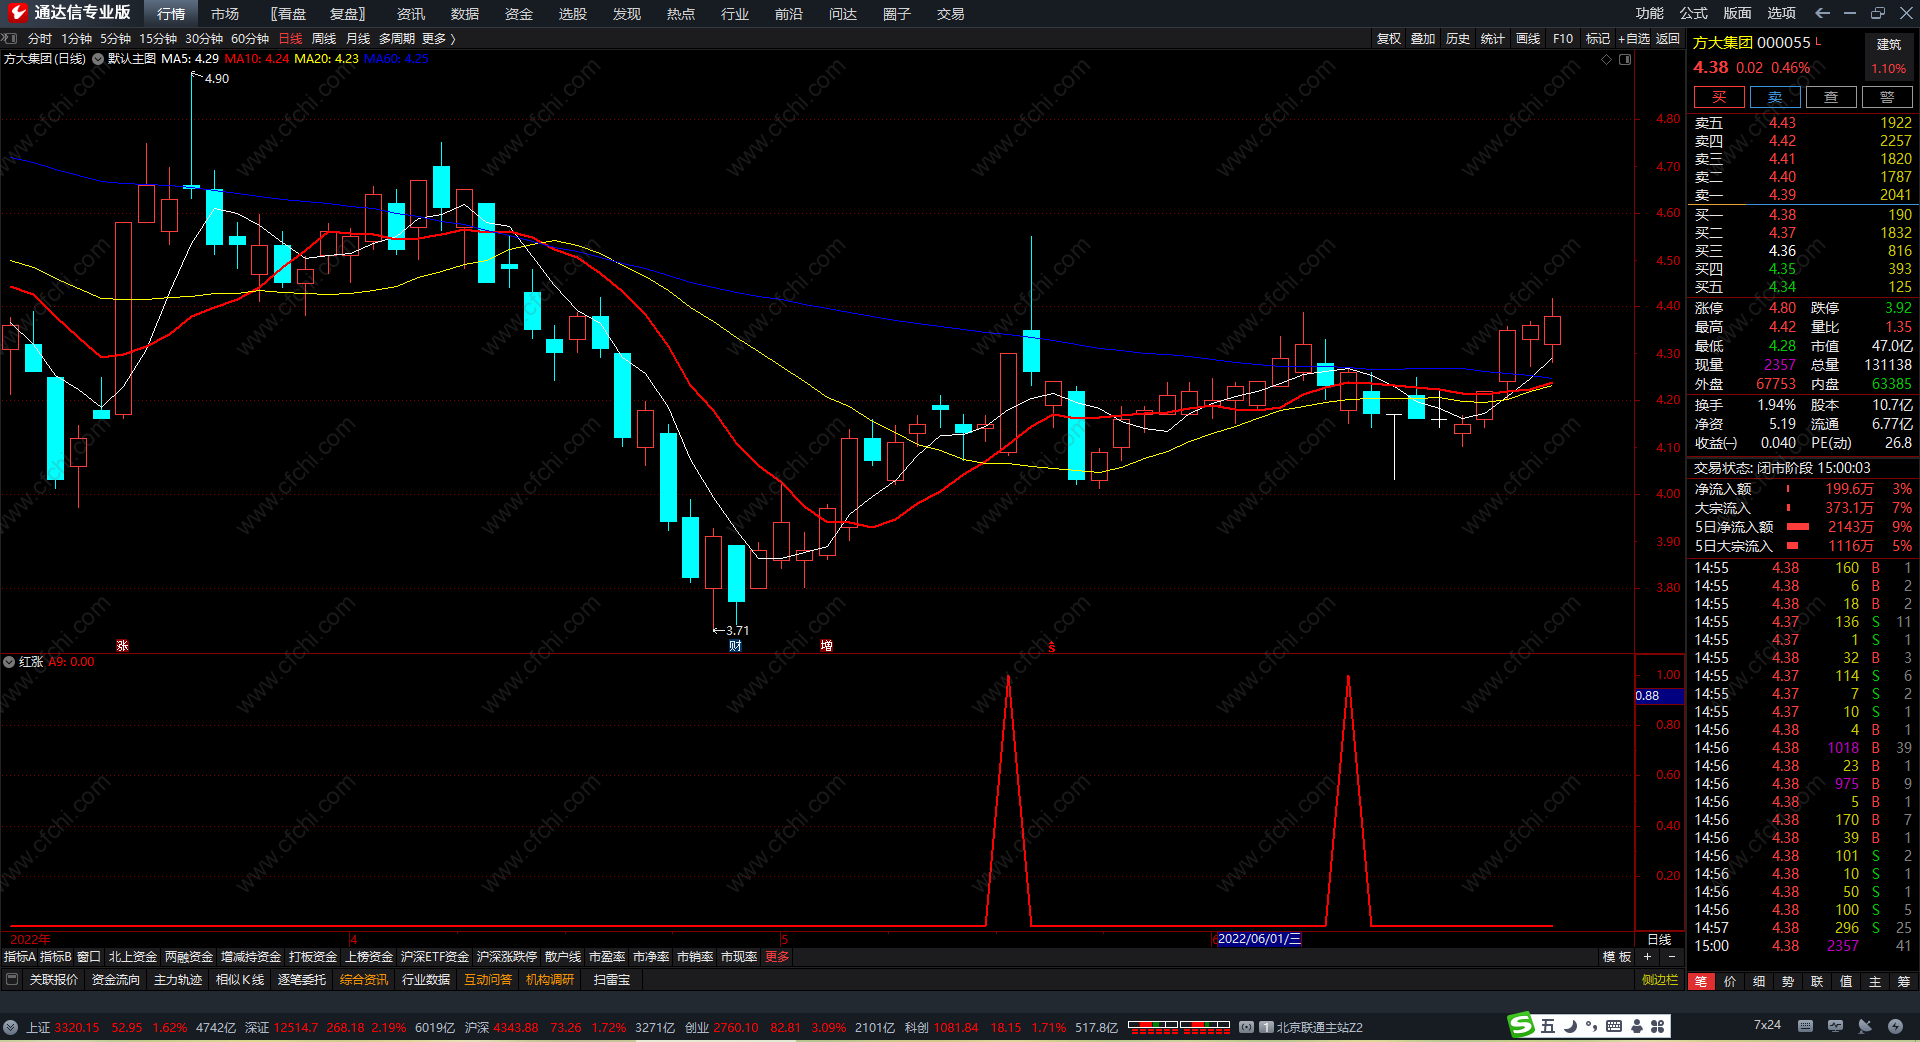This screenshot has height=1042, width=1920.
Task: Select 5分钟 period
Action: click(x=115, y=38)
